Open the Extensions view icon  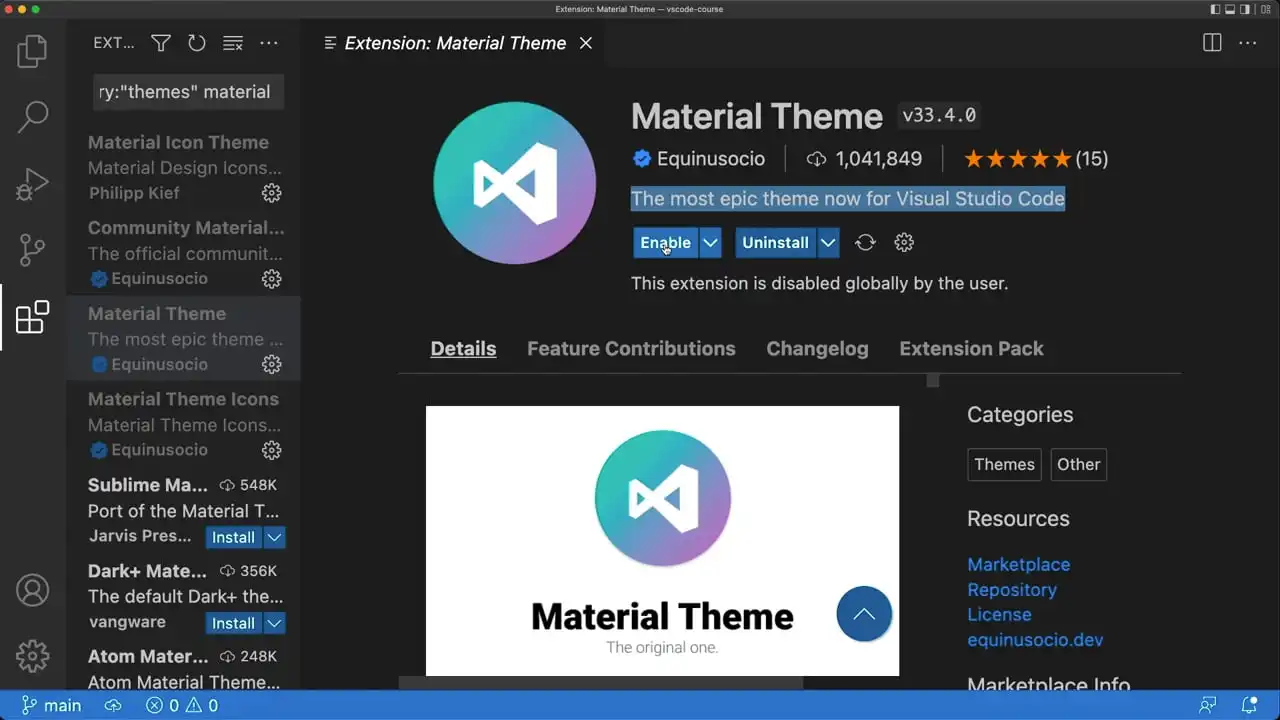click(32, 317)
